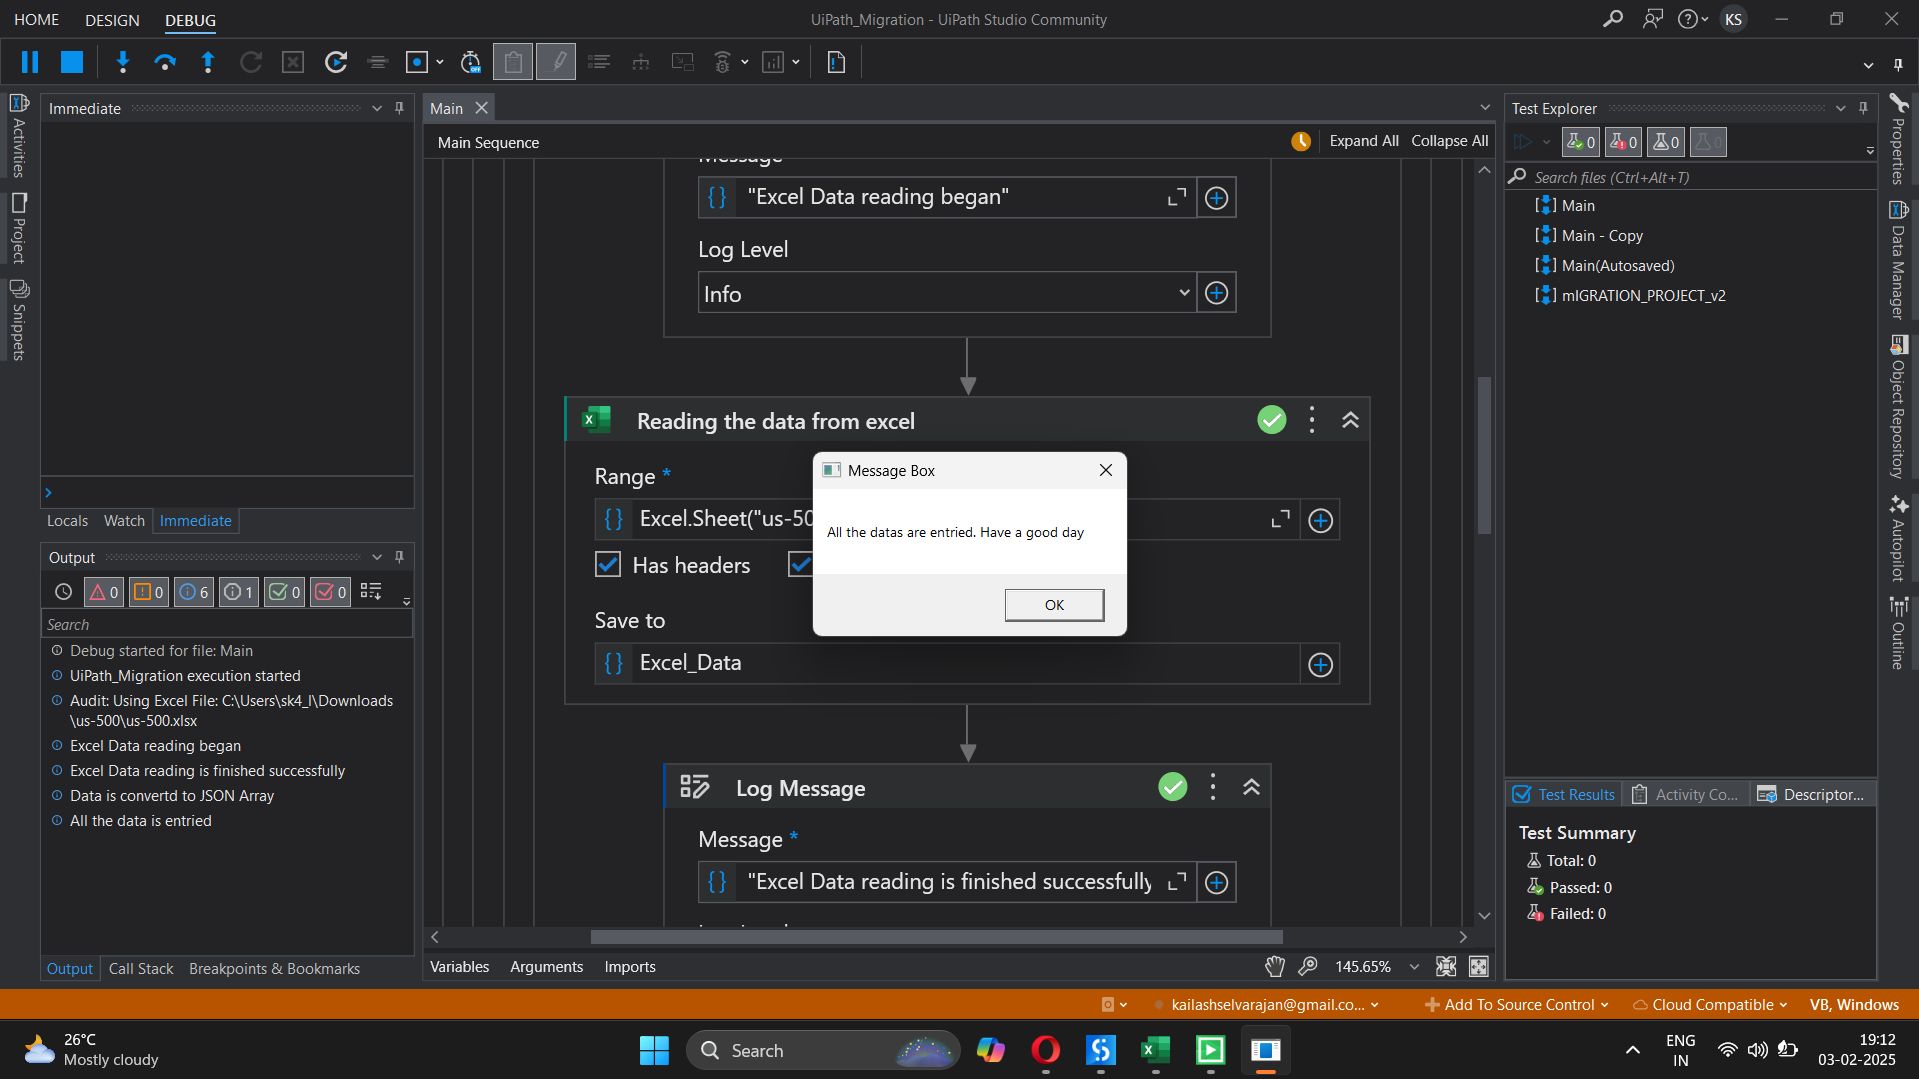1919x1079 pixels.
Task: Click the Test Explorer search files field
Action: click(1690, 177)
